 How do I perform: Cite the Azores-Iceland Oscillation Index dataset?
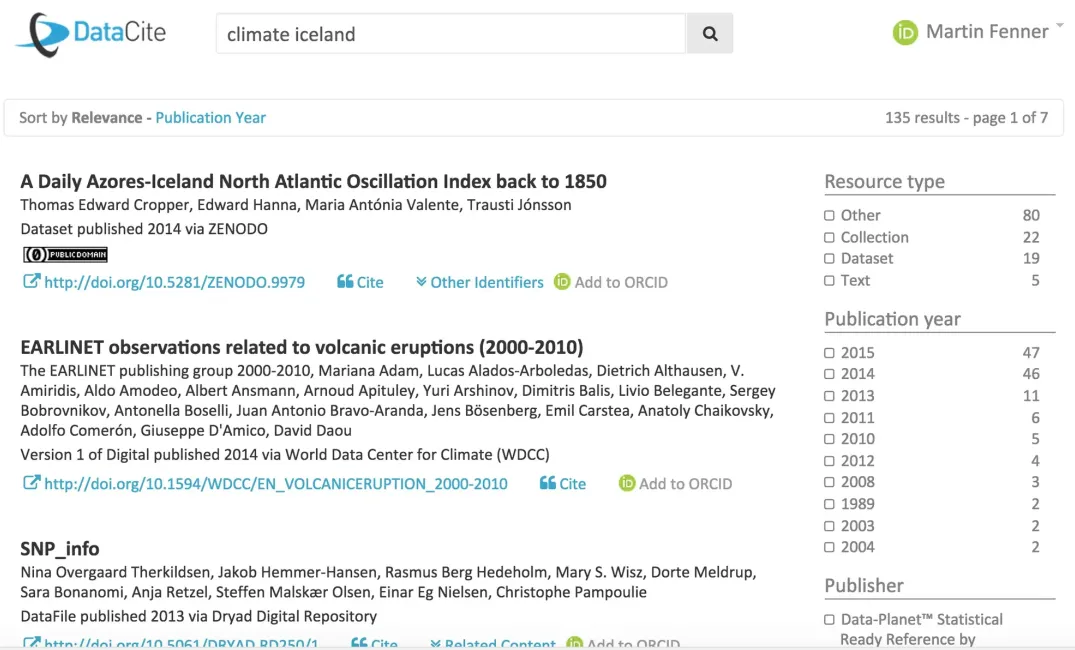pos(360,282)
